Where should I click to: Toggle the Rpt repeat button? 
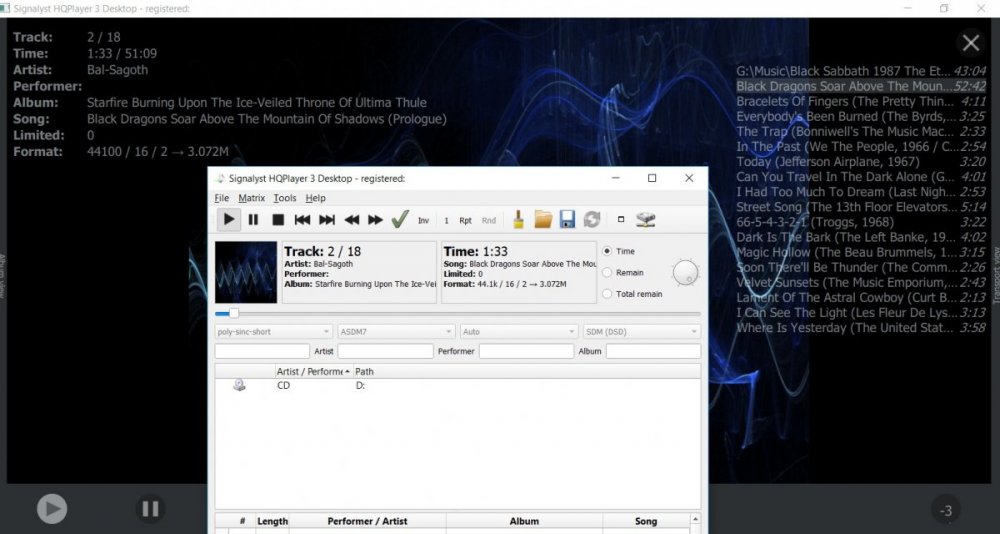(x=466, y=221)
